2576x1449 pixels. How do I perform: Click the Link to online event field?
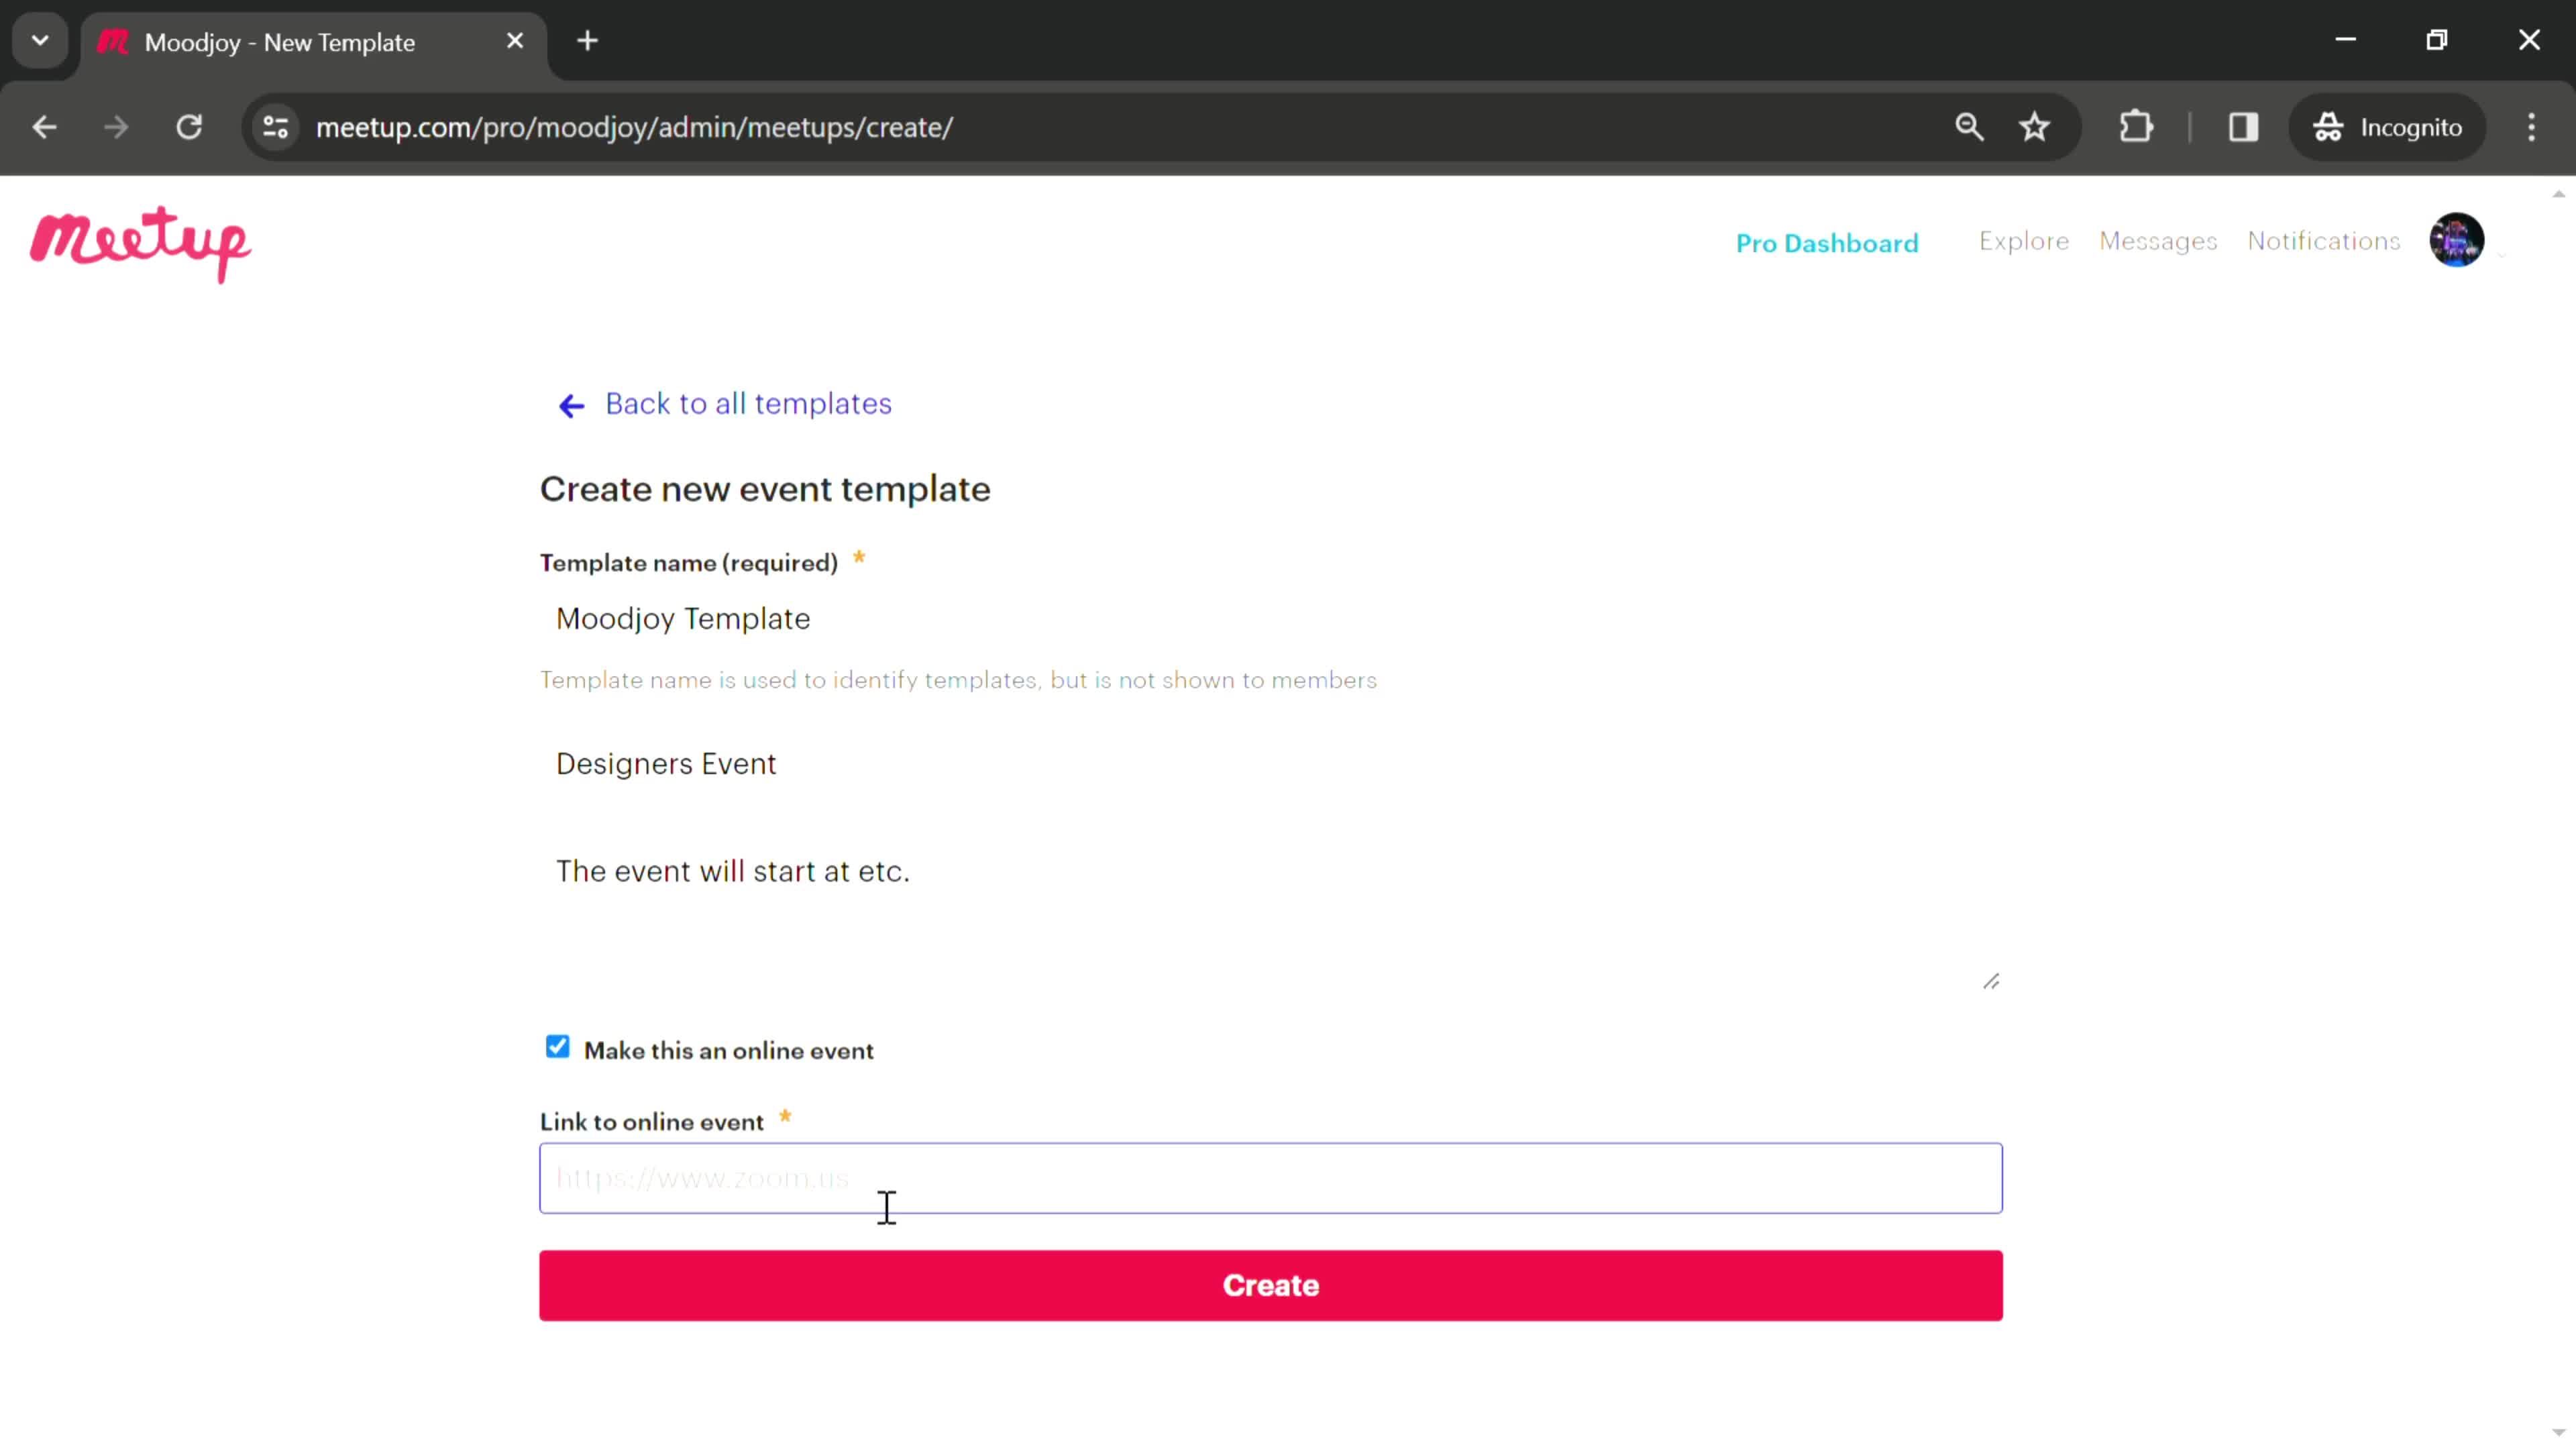(1271, 1178)
